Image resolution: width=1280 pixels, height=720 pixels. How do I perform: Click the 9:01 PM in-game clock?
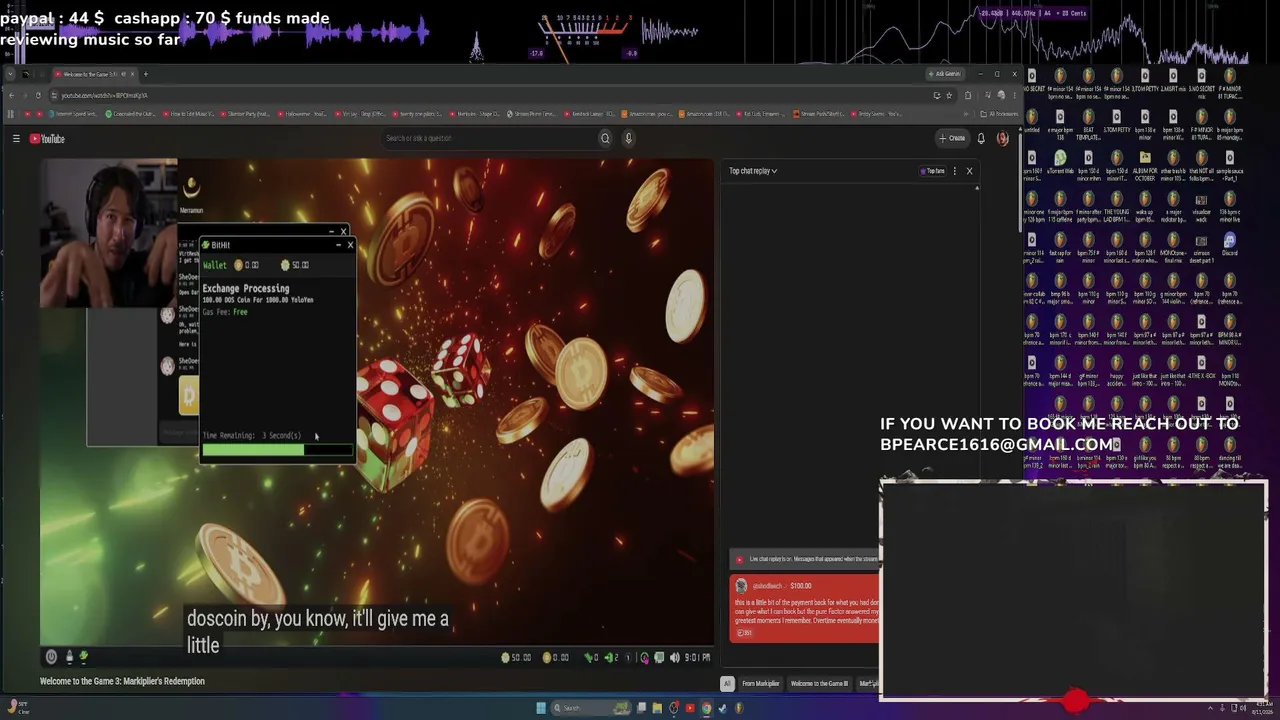(x=700, y=657)
